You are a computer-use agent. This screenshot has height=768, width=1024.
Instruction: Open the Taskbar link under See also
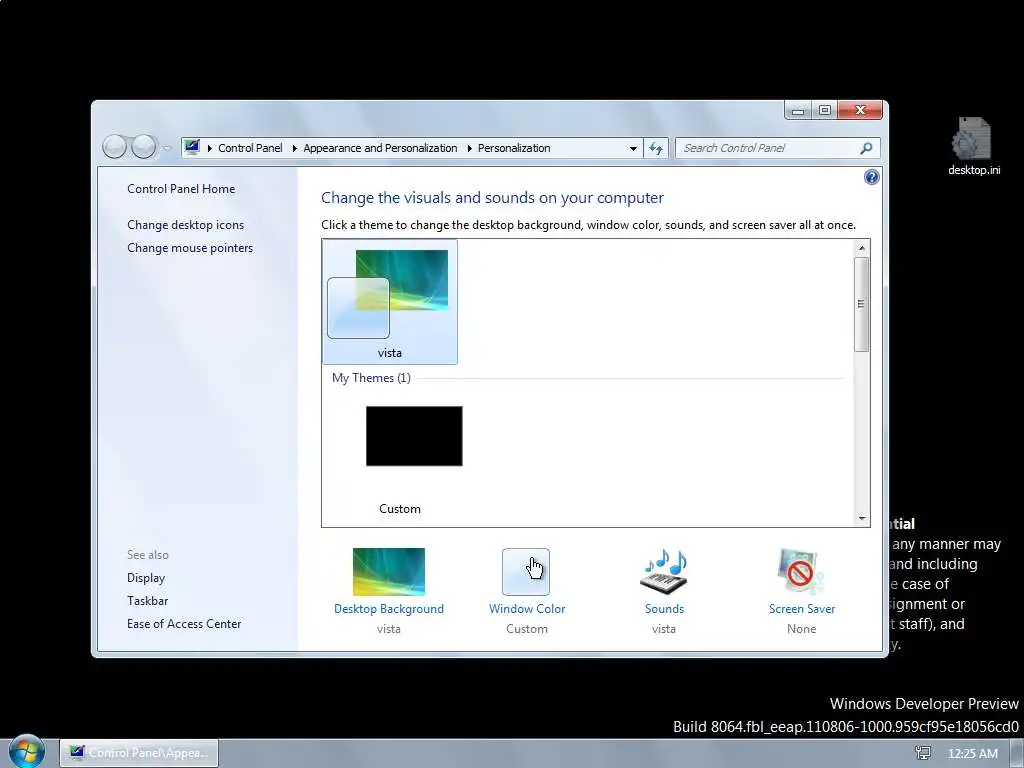click(148, 601)
